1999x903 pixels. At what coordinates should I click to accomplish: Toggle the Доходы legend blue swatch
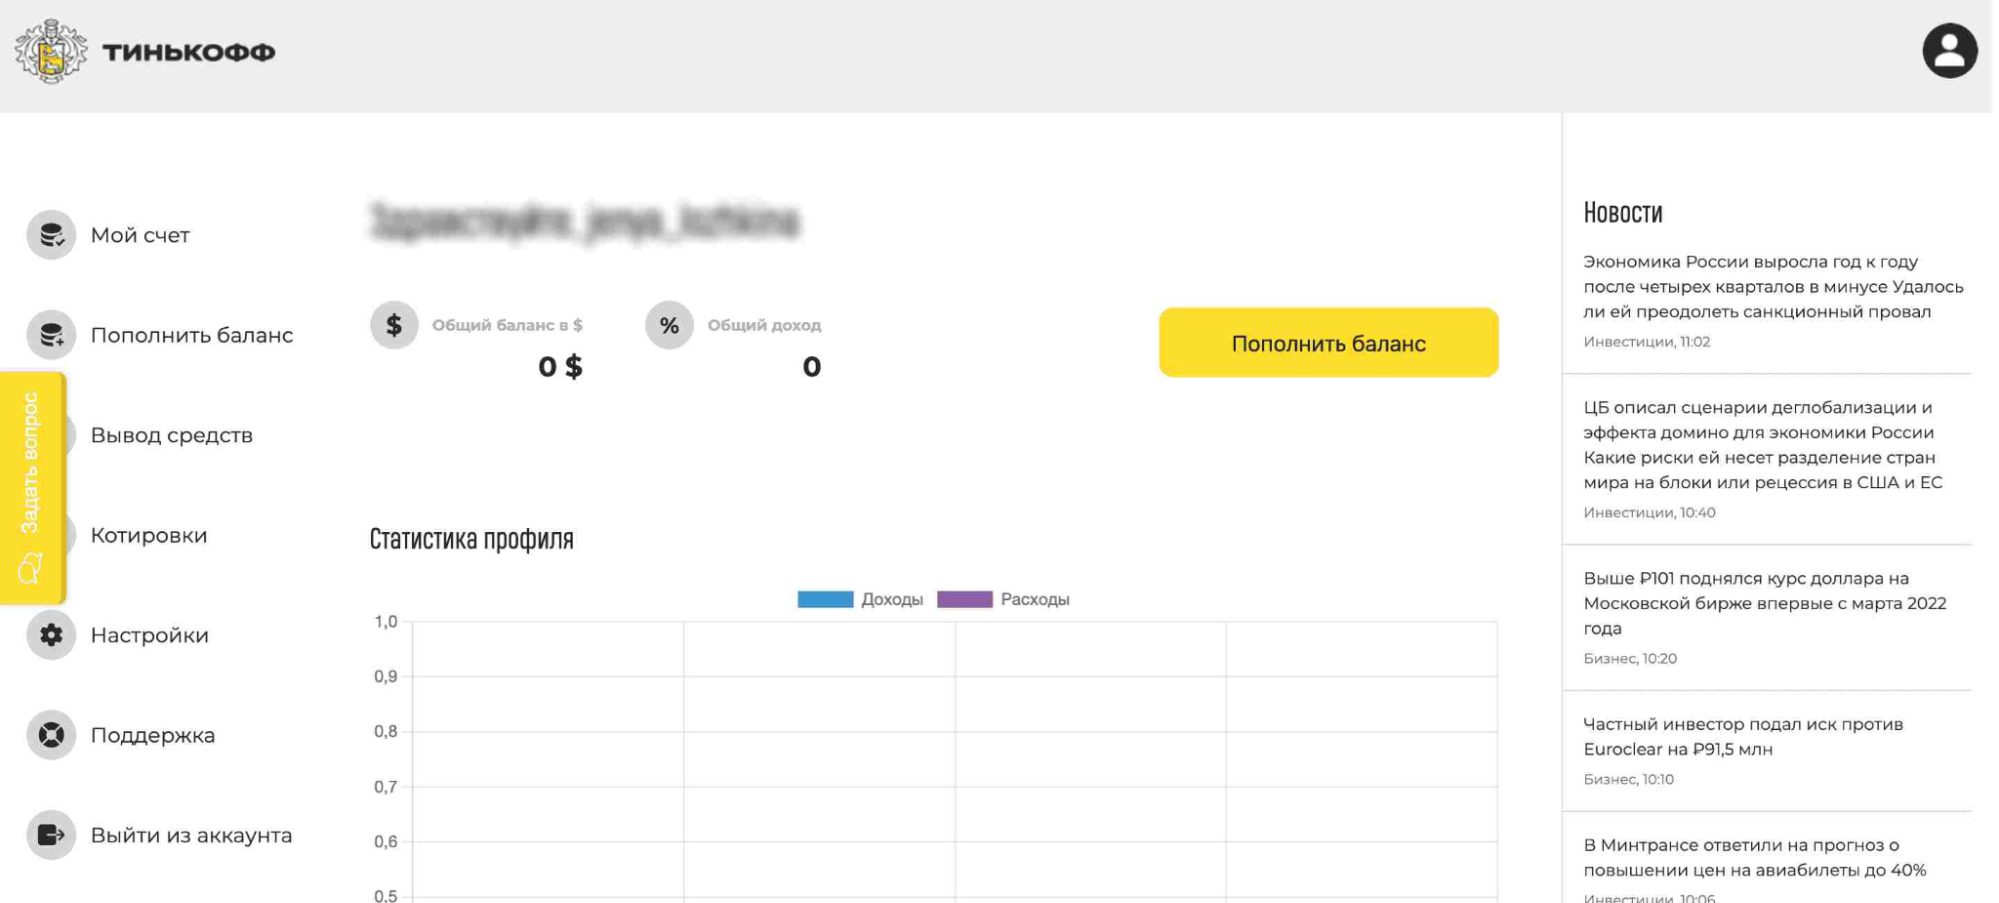click(x=825, y=599)
